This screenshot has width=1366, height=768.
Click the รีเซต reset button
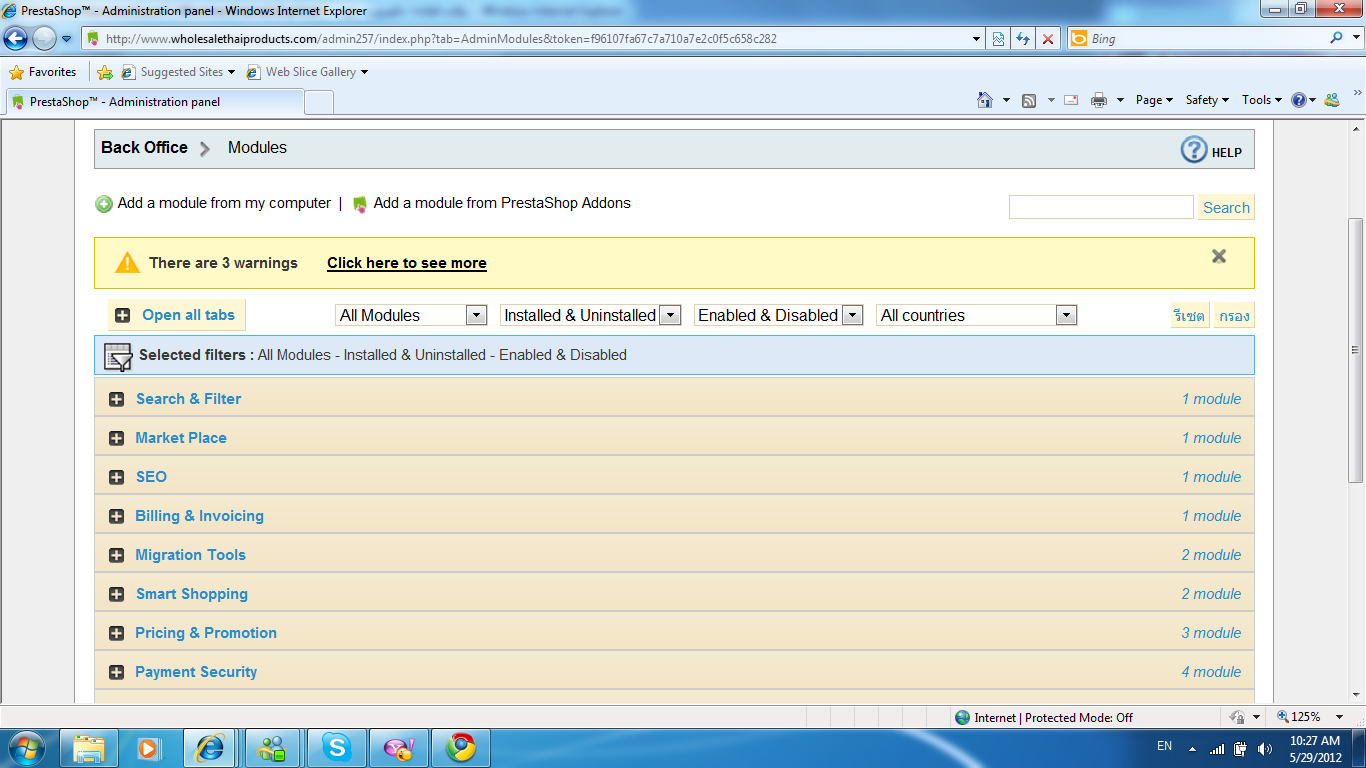[1189, 315]
